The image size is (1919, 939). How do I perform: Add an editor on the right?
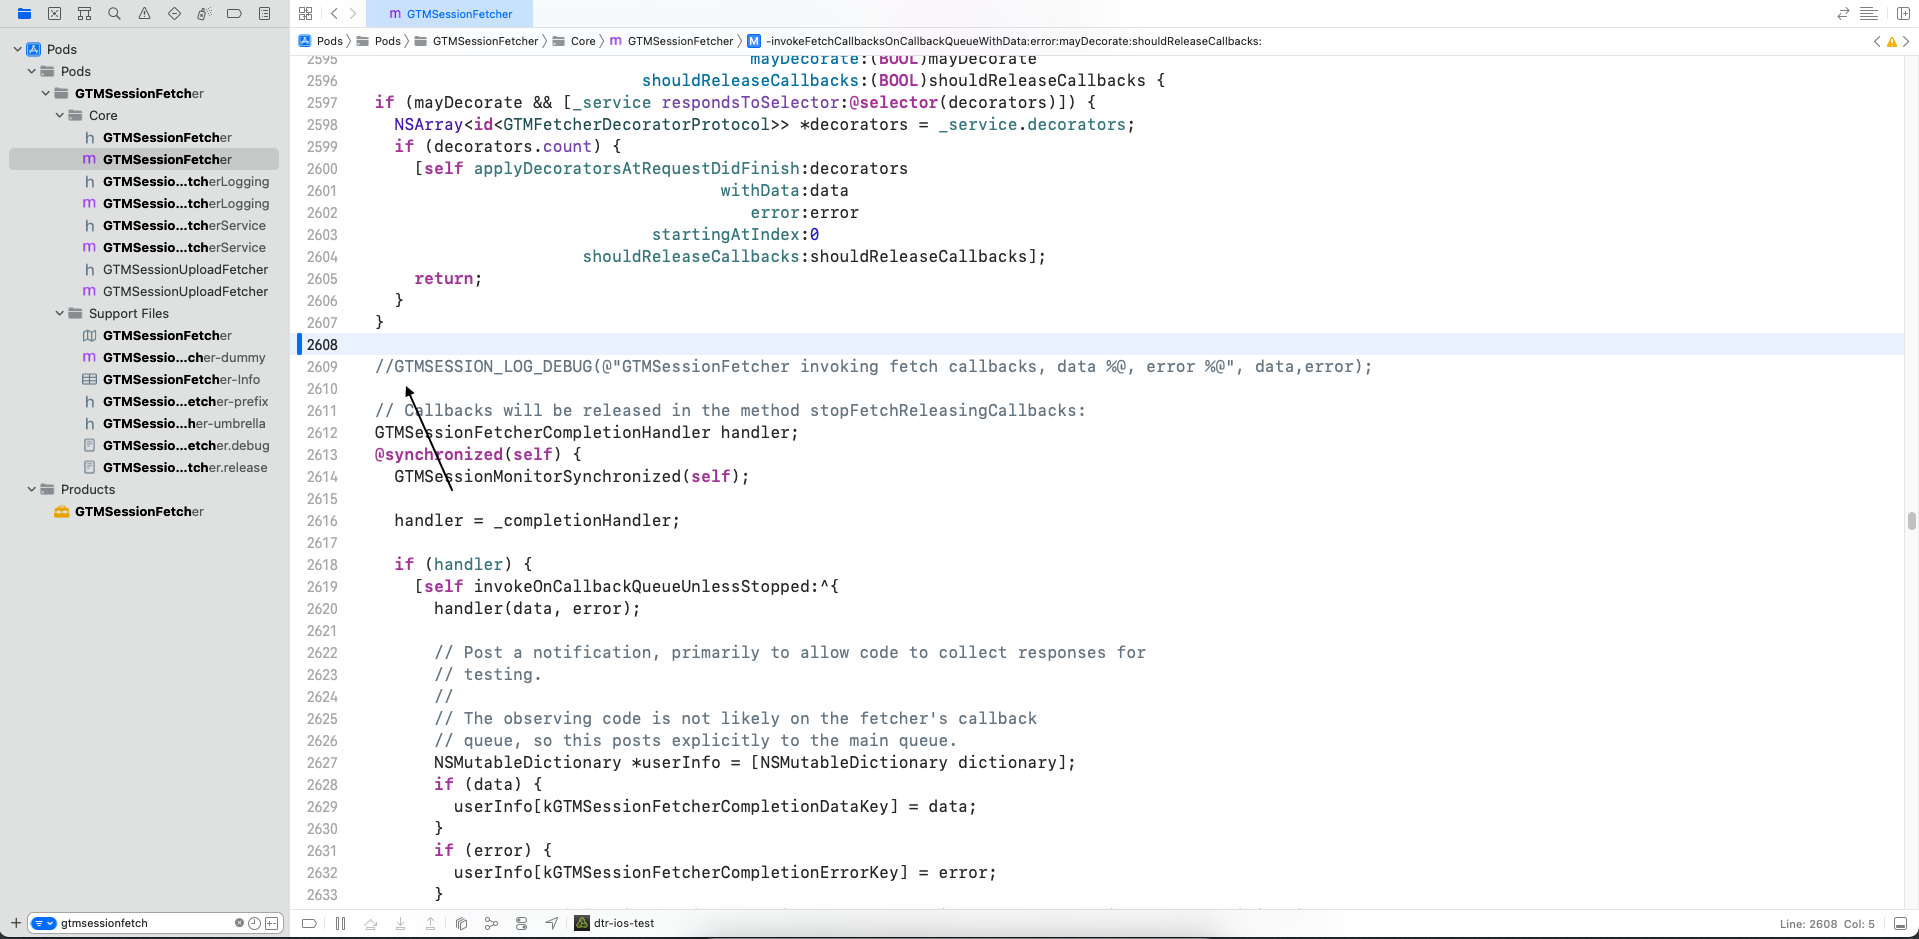click(1904, 14)
